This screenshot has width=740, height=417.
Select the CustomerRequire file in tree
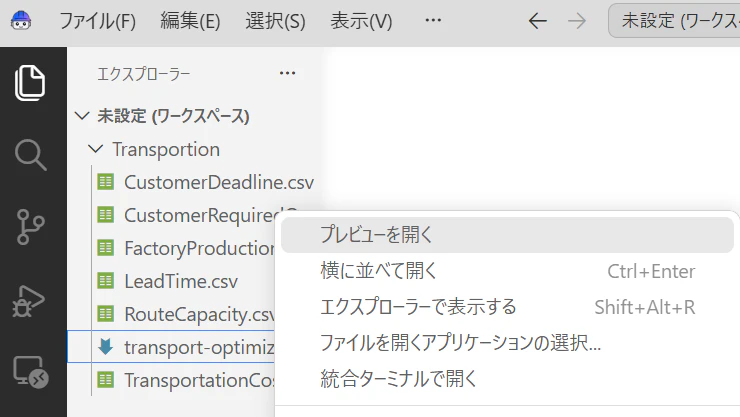(200, 215)
